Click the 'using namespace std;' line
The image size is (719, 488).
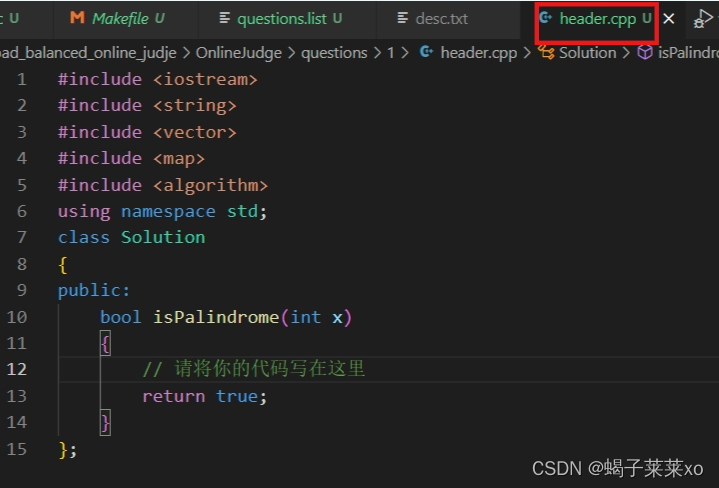[162, 211]
